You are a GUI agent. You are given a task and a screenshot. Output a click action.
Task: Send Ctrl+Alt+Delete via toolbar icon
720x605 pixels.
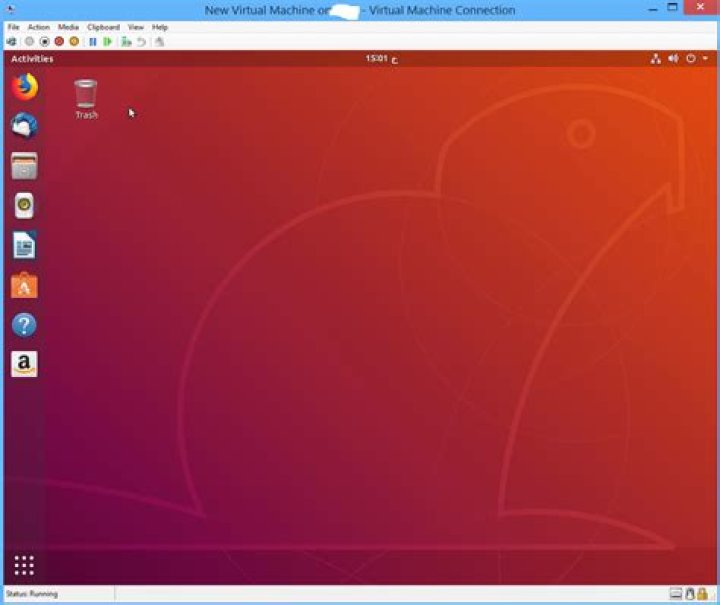click(x=11, y=42)
